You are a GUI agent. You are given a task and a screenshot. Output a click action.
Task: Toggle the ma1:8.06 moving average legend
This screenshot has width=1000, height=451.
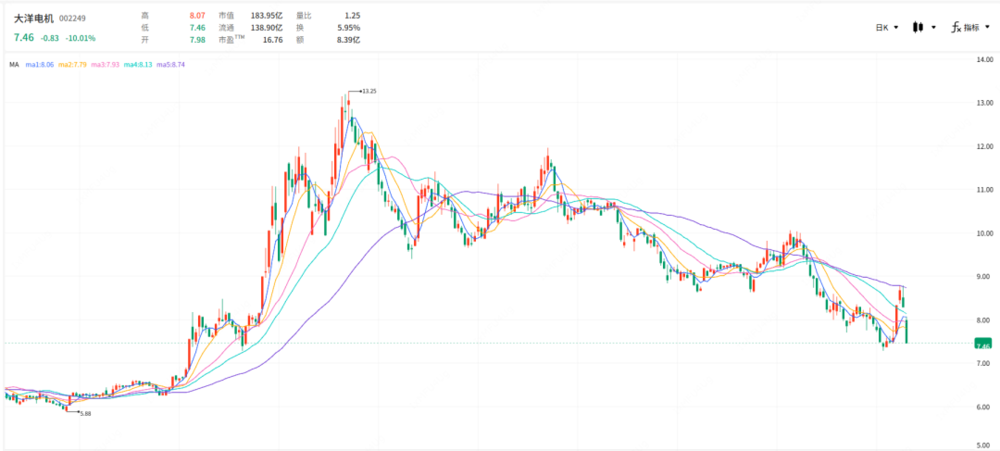point(39,64)
